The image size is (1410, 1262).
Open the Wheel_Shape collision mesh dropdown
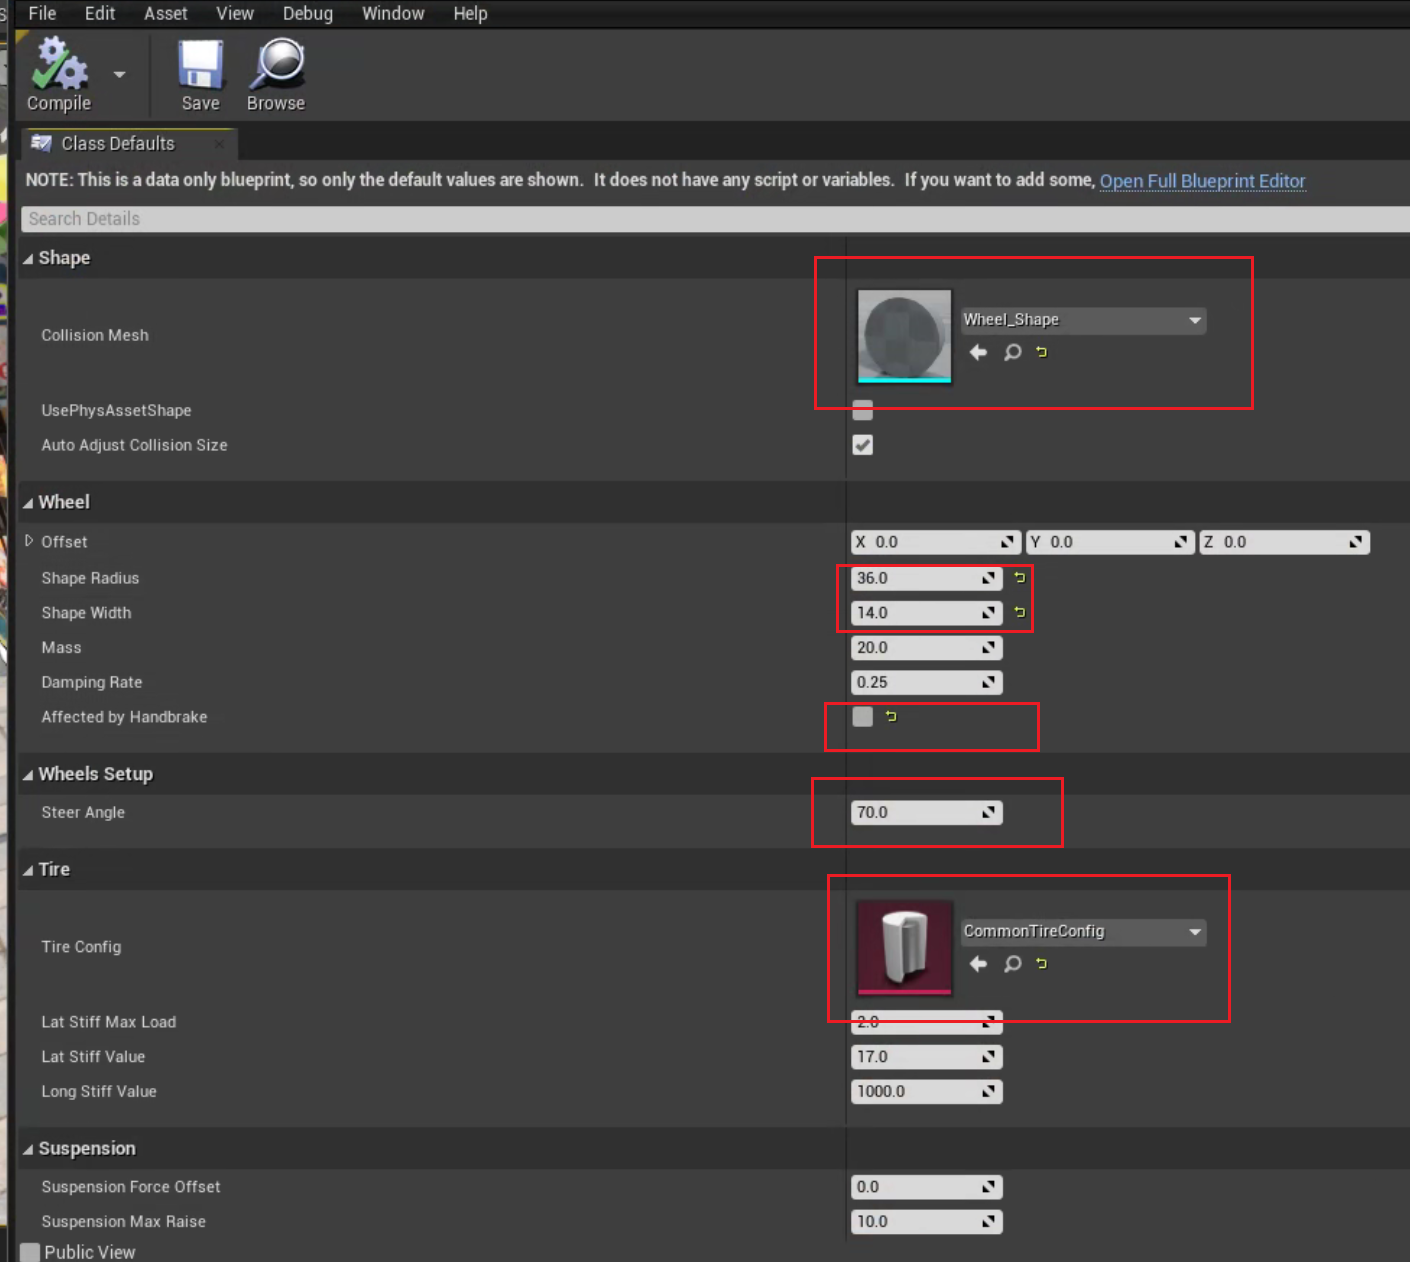click(x=1083, y=320)
